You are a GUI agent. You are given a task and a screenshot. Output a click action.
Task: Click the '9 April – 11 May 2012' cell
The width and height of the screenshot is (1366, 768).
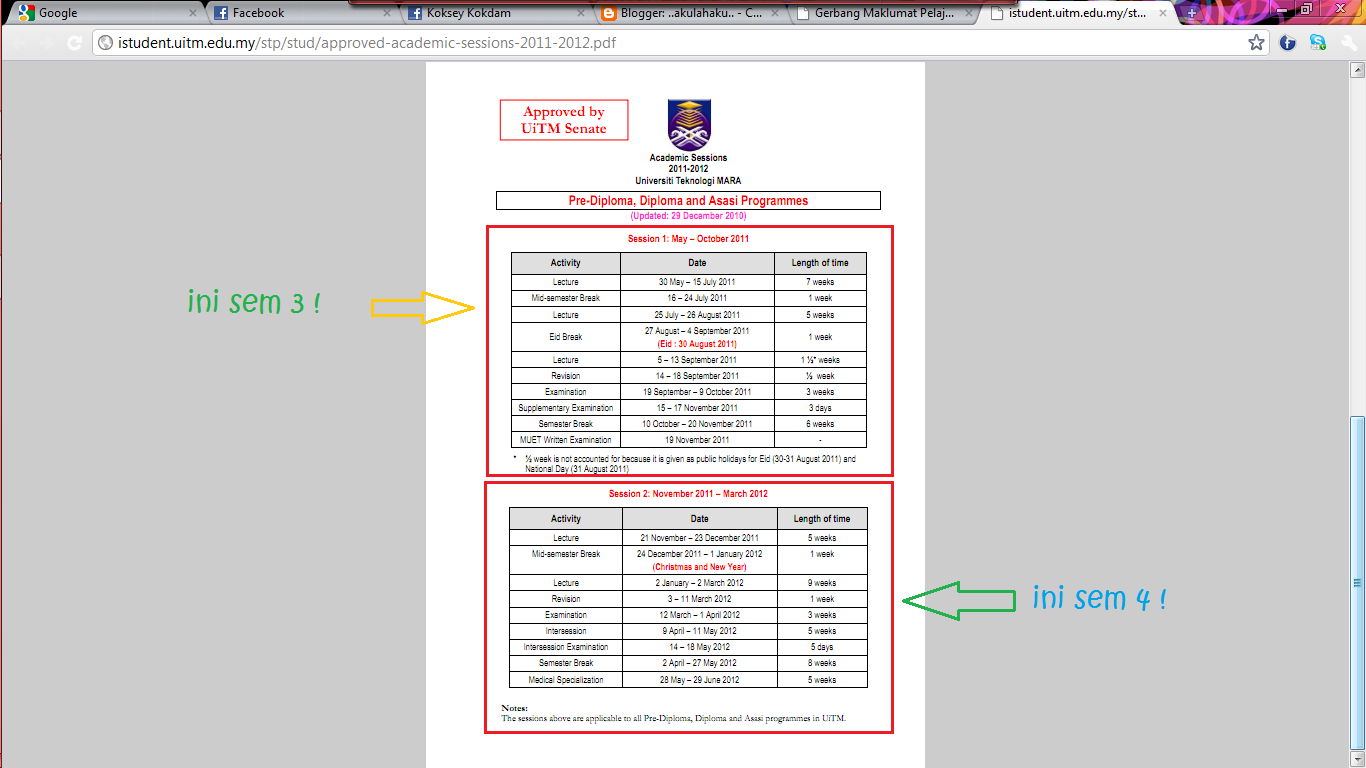pos(699,631)
